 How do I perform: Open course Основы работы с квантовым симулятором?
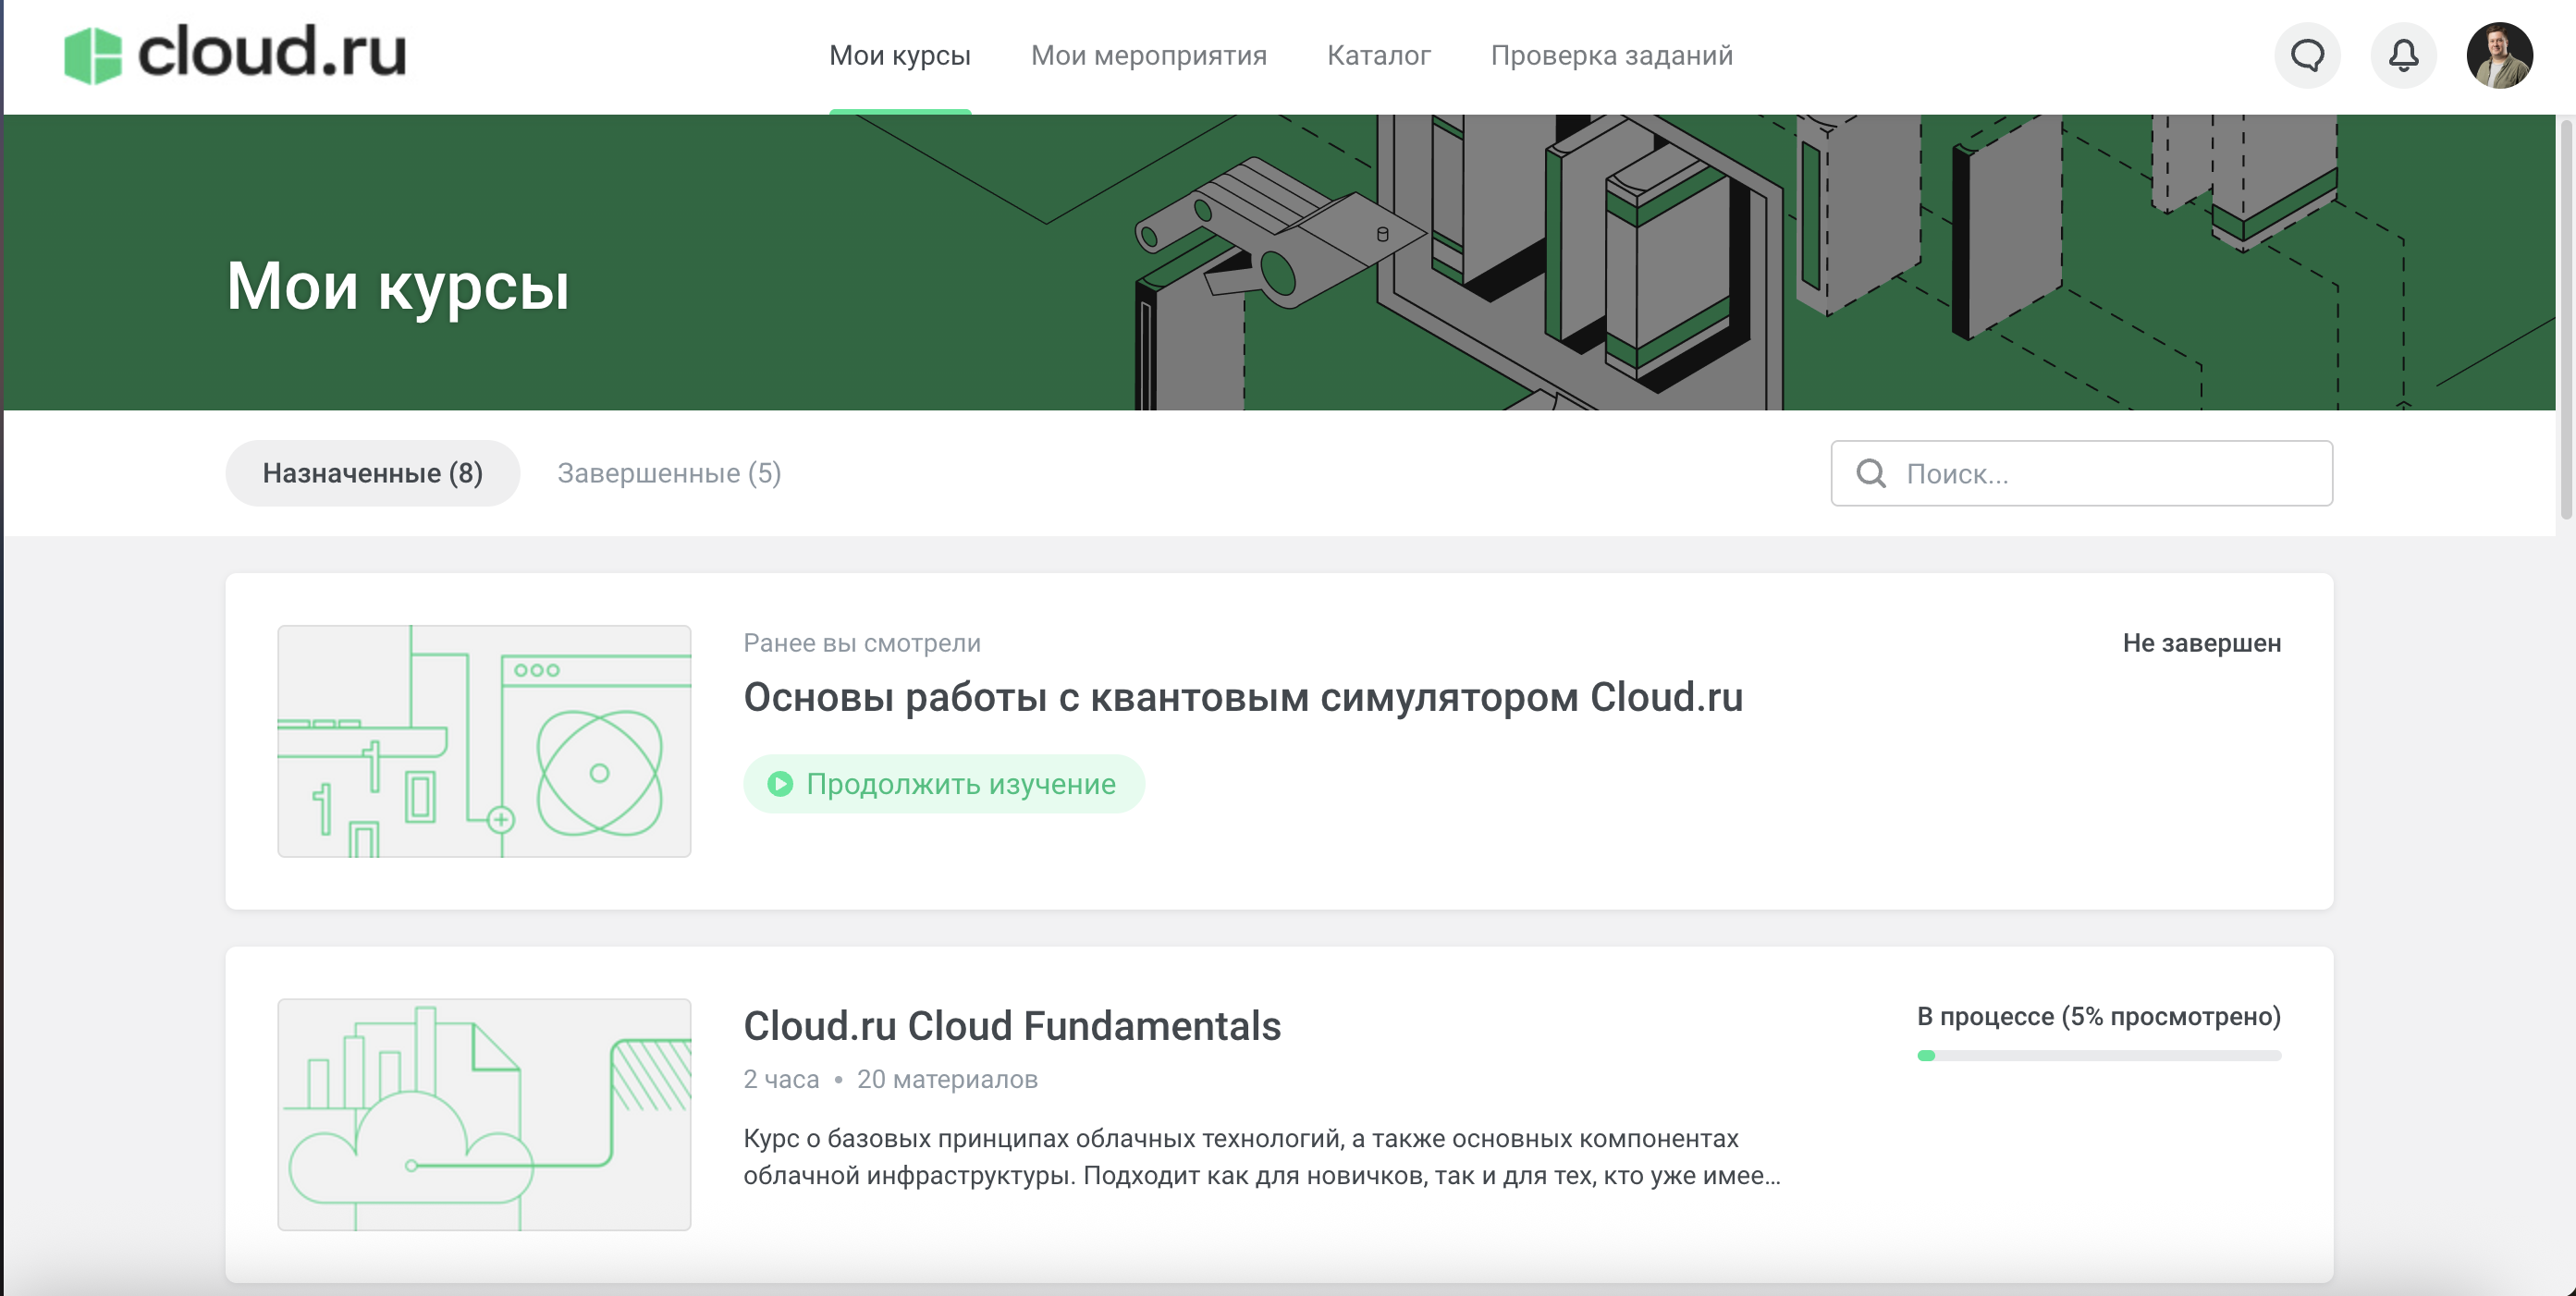[1243, 697]
